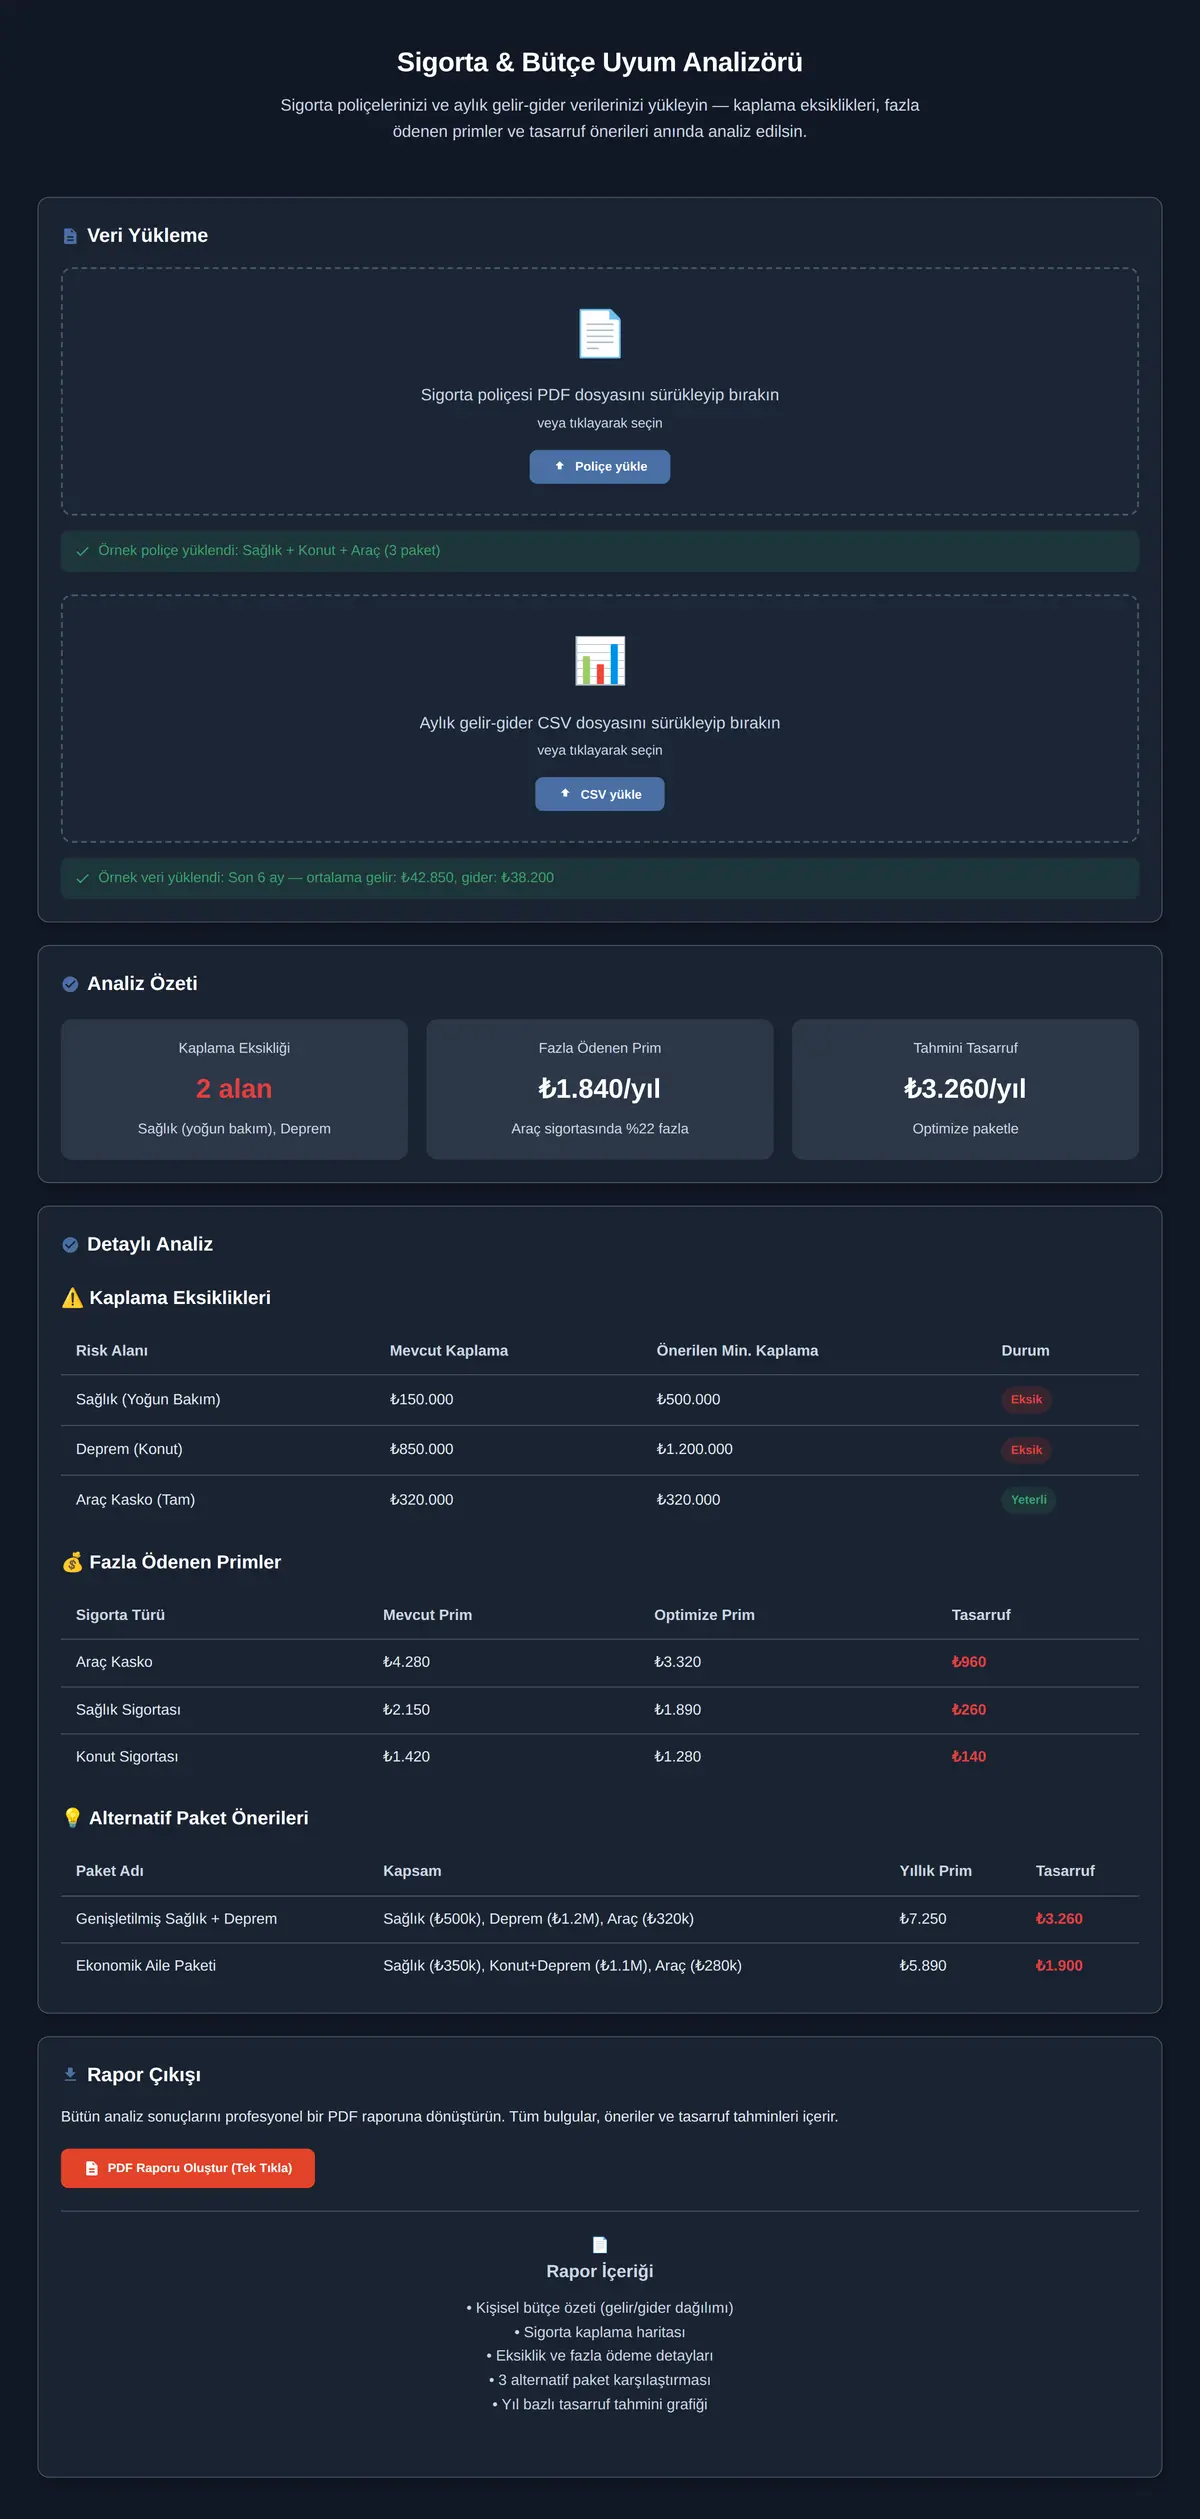The height and width of the screenshot is (2519, 1200).
Task: Click the bar chart icon in CSV dropzone
Action: [x=600, y=661]
